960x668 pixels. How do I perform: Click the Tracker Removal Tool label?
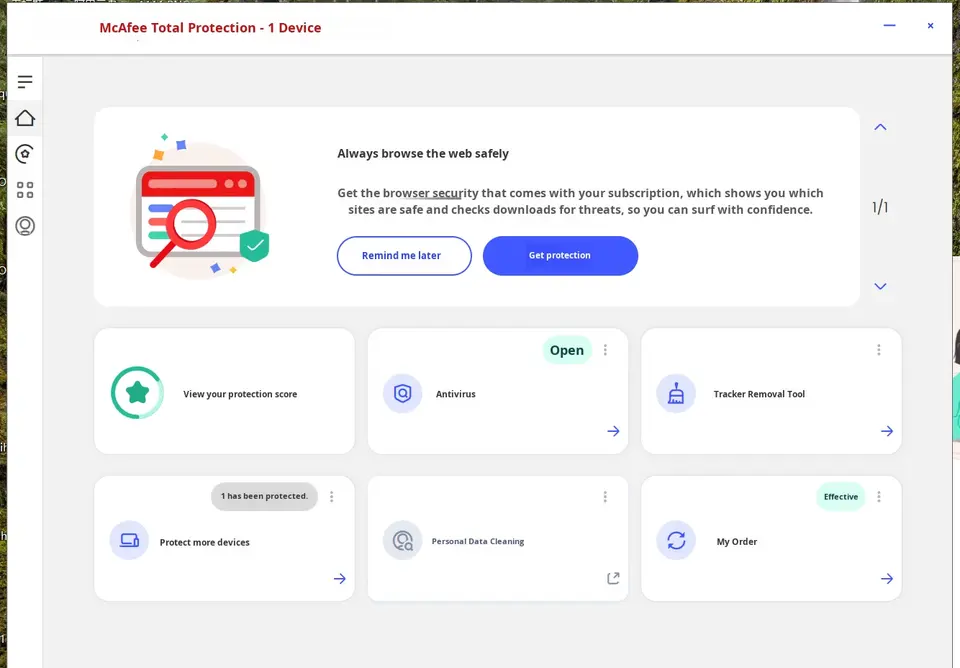[759, 394]
